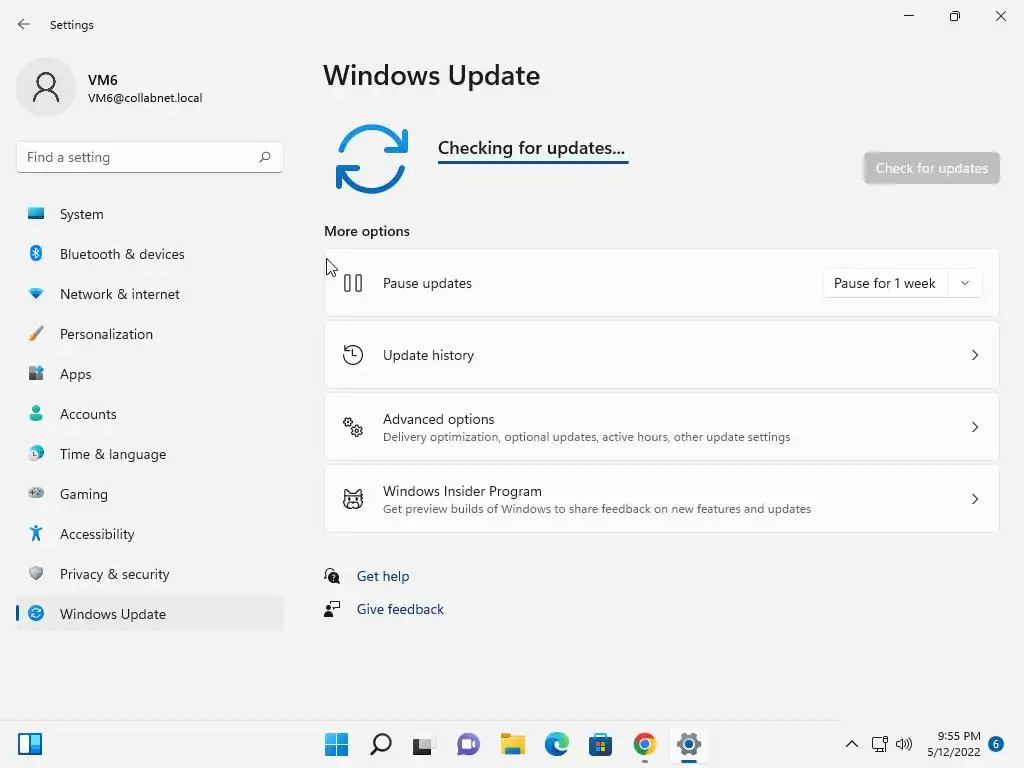
Task: Click the Gaming controller icon
Action: coord(36,493)
